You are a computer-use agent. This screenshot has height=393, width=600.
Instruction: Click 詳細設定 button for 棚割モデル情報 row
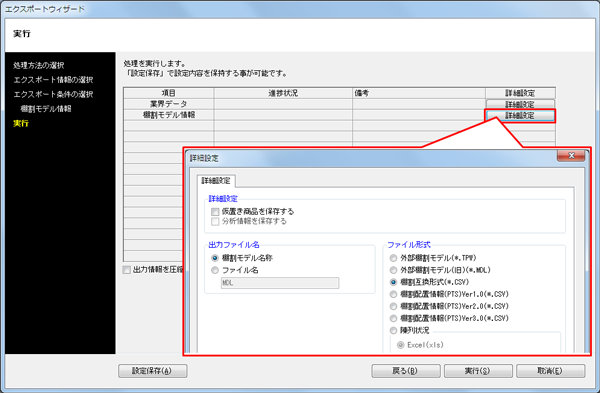coord(520,116)
